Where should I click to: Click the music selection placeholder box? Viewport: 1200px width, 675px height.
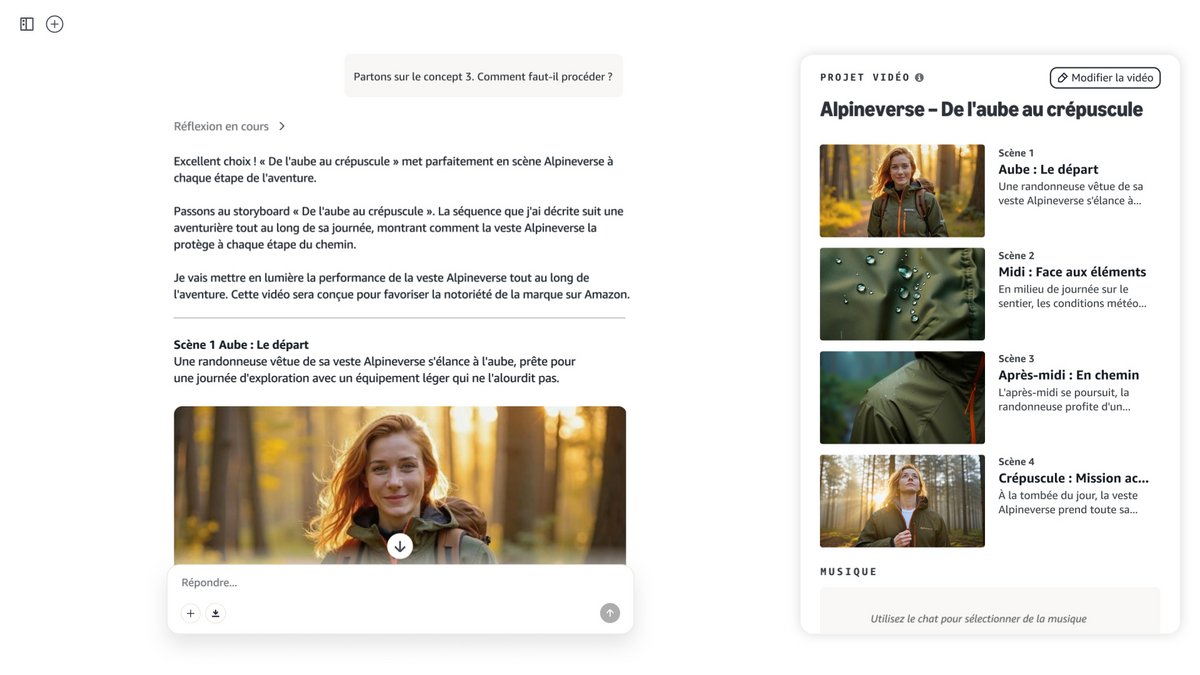(x=978, y=612)
